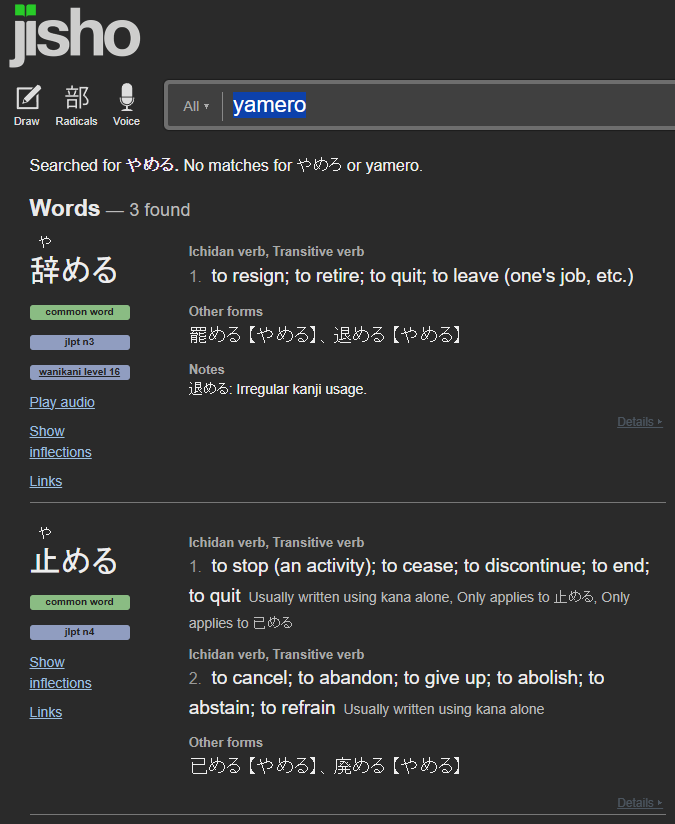Select the headword 辞める
This screenshot has height=824, width=675.
(x=74, y=270)
